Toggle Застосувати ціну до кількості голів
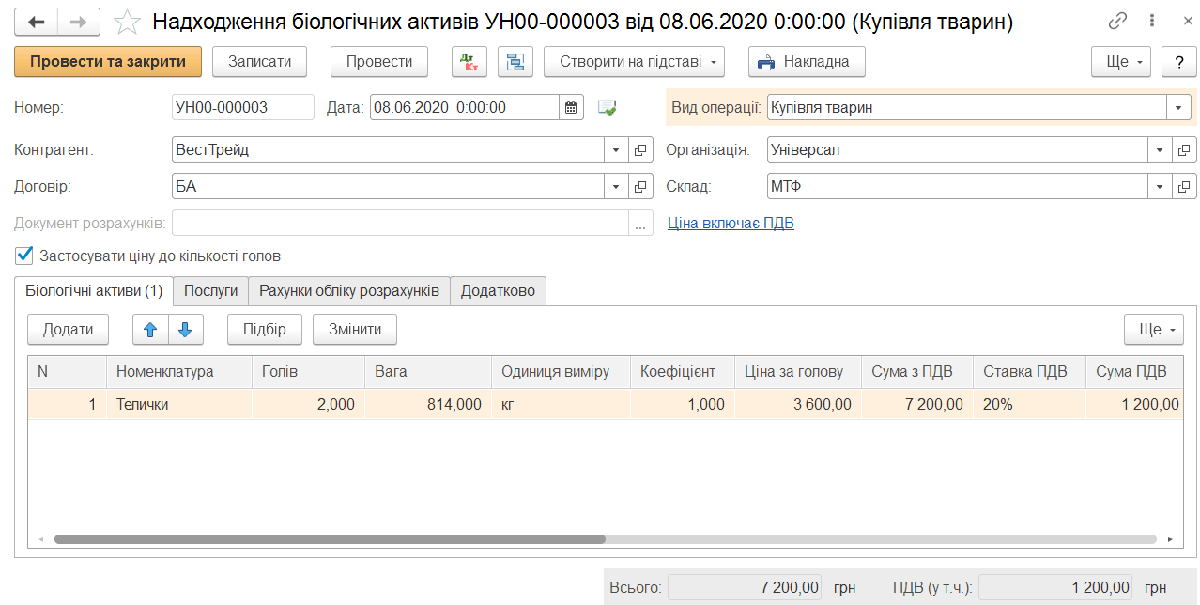 tap(25, 255)
